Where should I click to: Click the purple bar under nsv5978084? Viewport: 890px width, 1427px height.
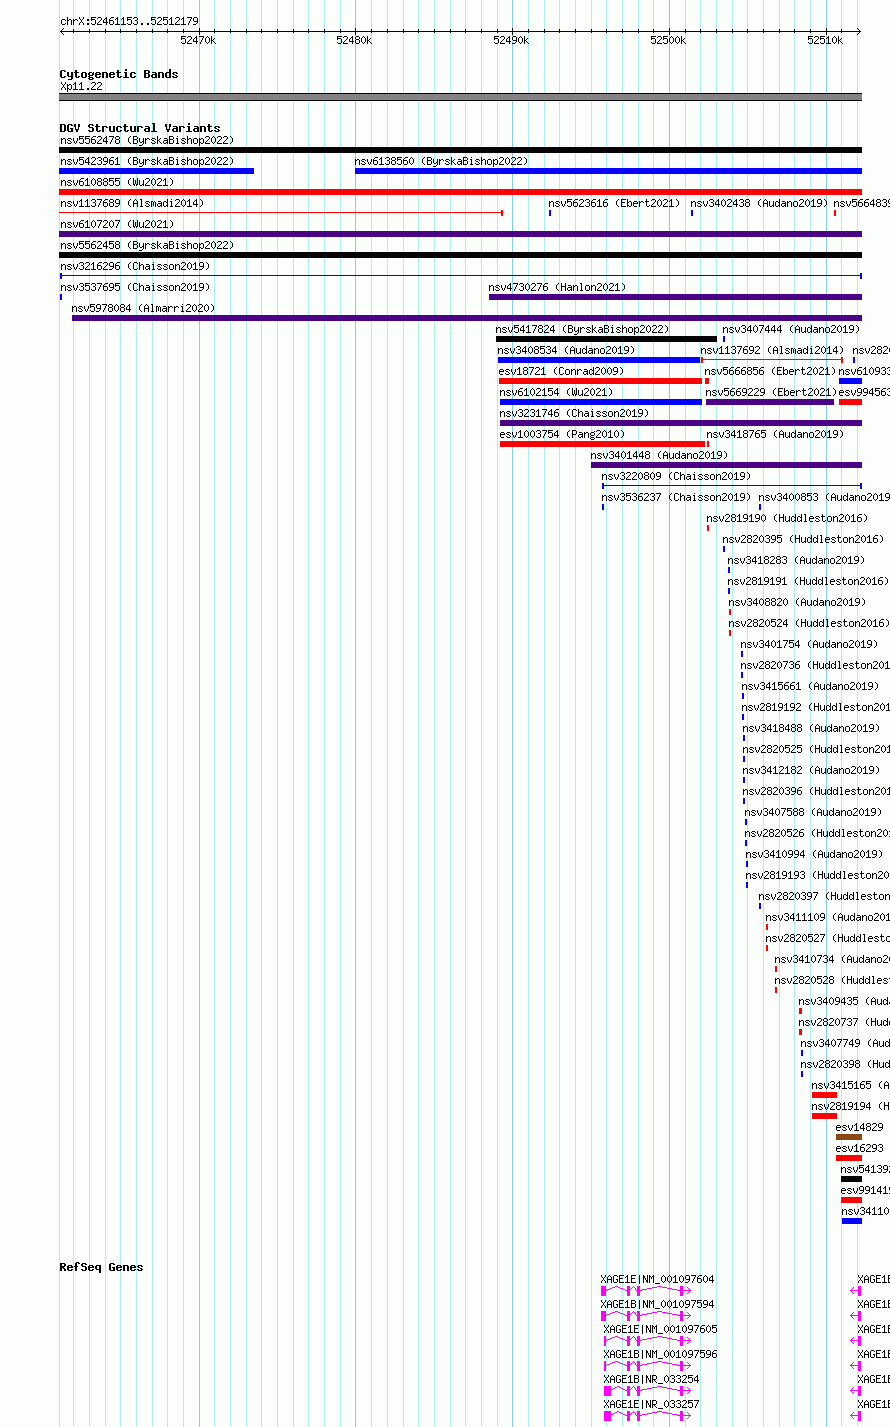466,318
